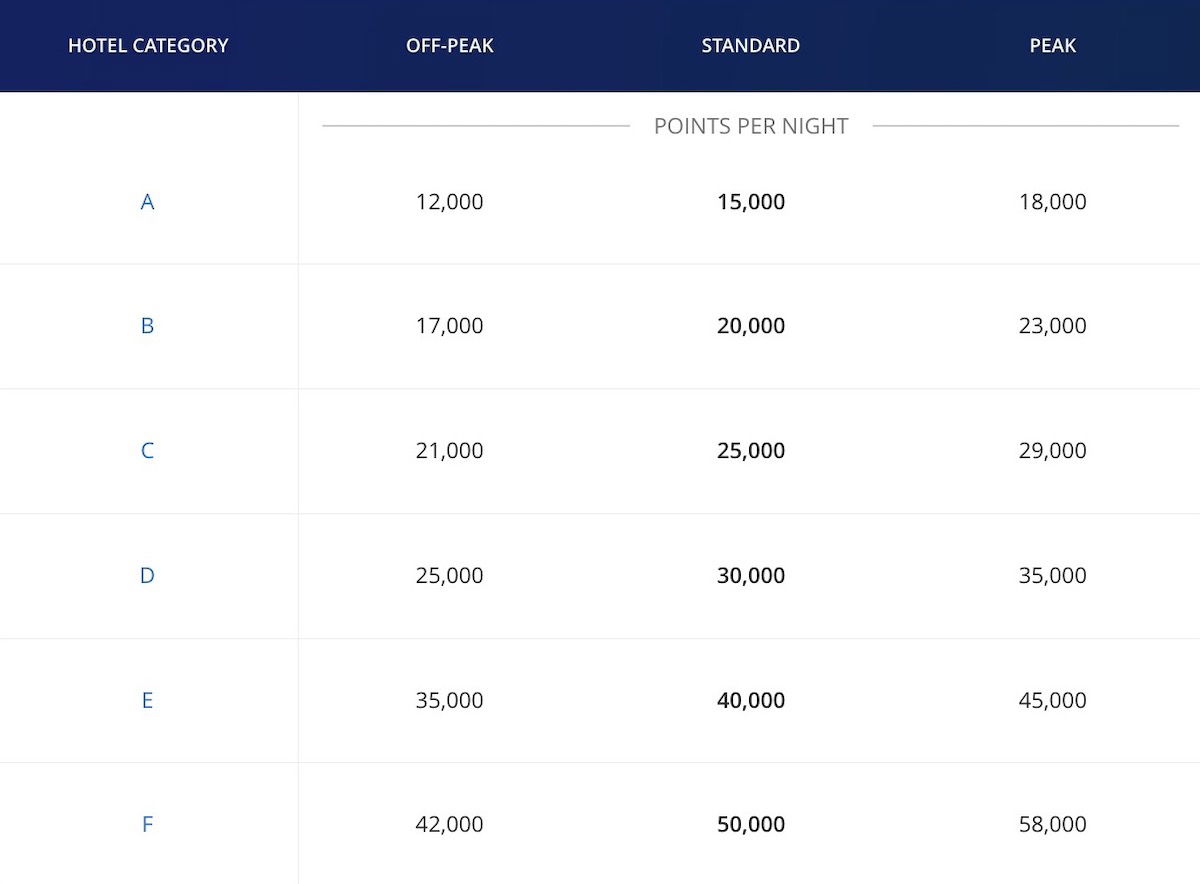Click the Peak column header
The image size is (1200, 884).
[x=1052, y=46]
